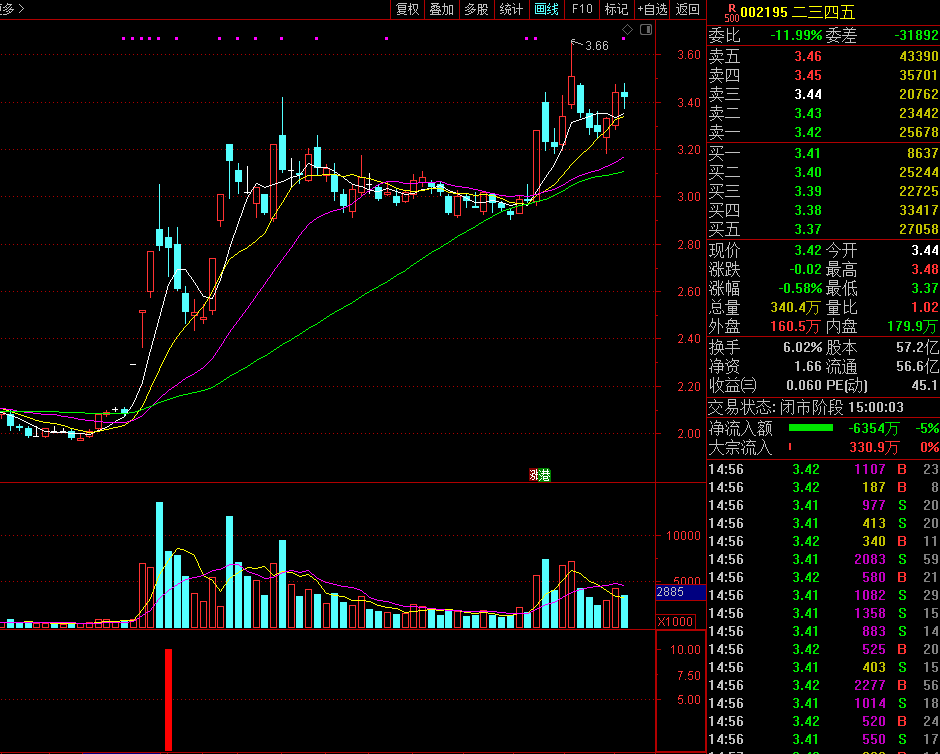Image resolution: width=940 pixels, height=754 pixels.
Task: Click the red signal bar in bottom indicator
Action: (168, 699)
